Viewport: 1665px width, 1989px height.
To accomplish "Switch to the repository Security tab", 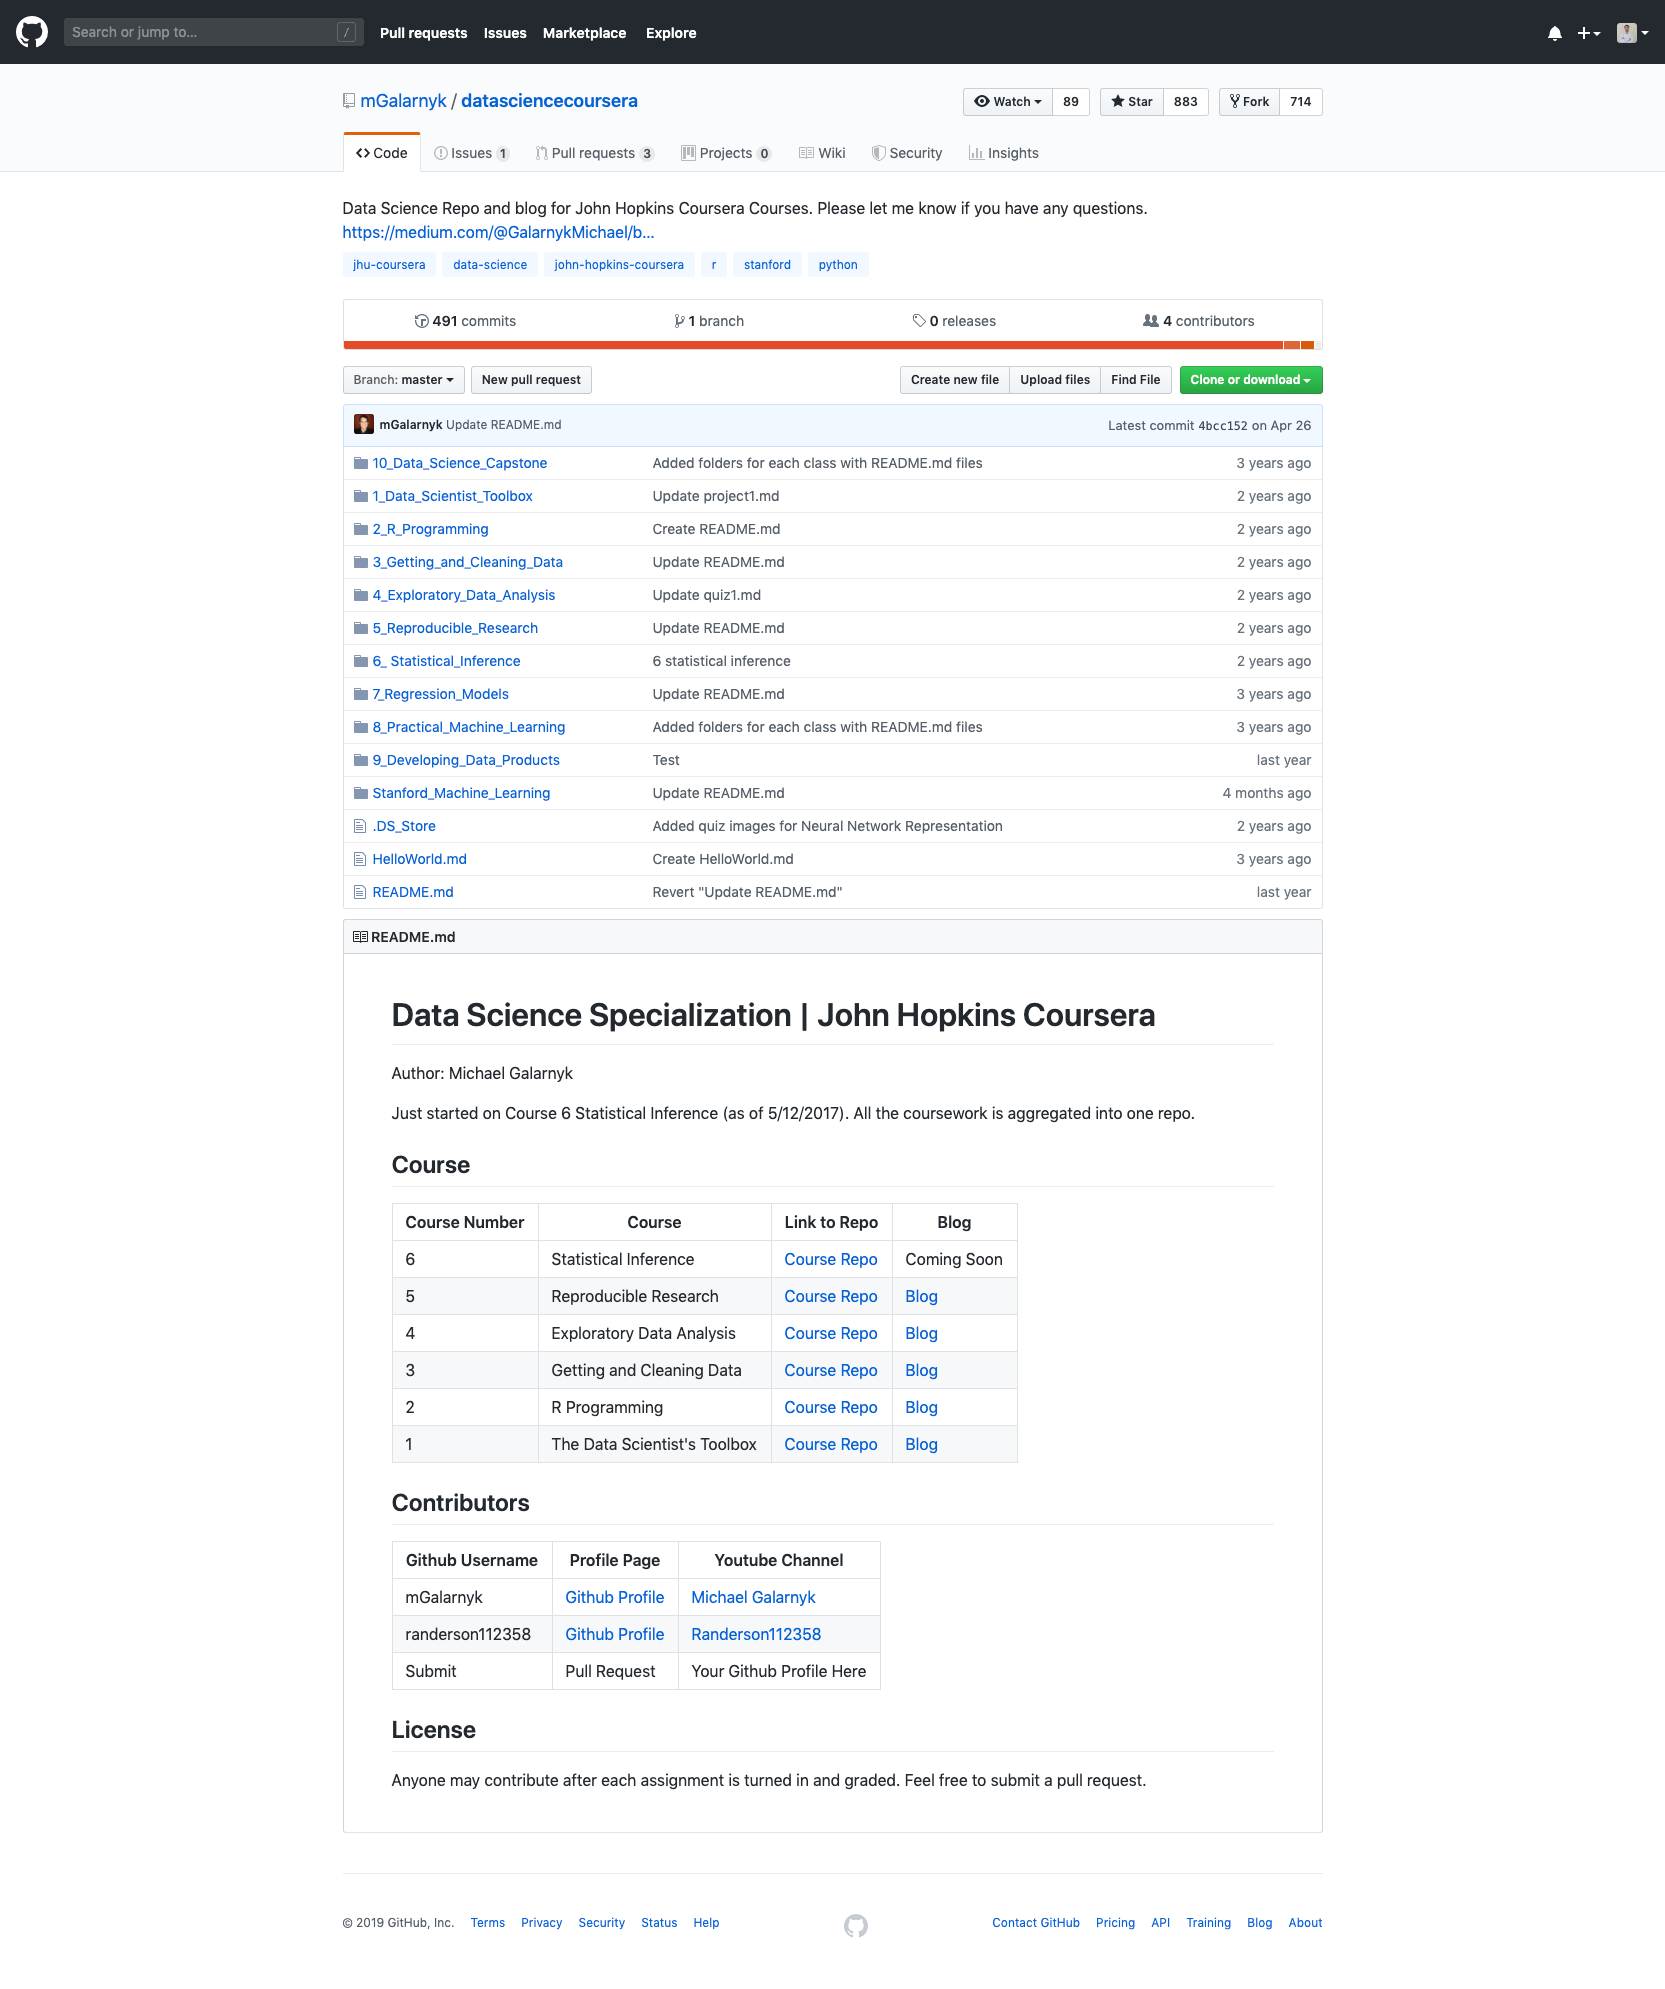I will tap(907, 153).
